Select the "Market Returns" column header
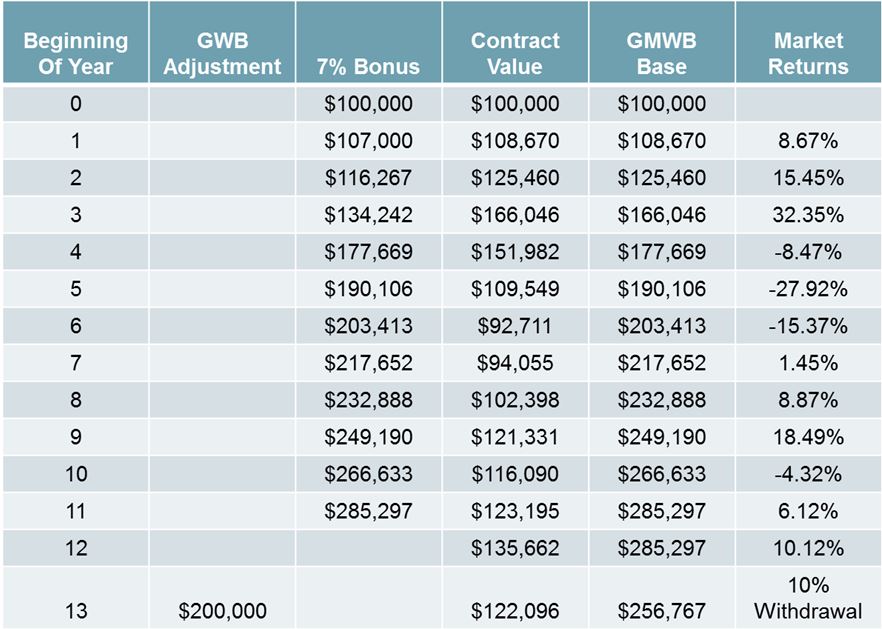Viewport: 882px width, 629px height. tap(809, 54)
